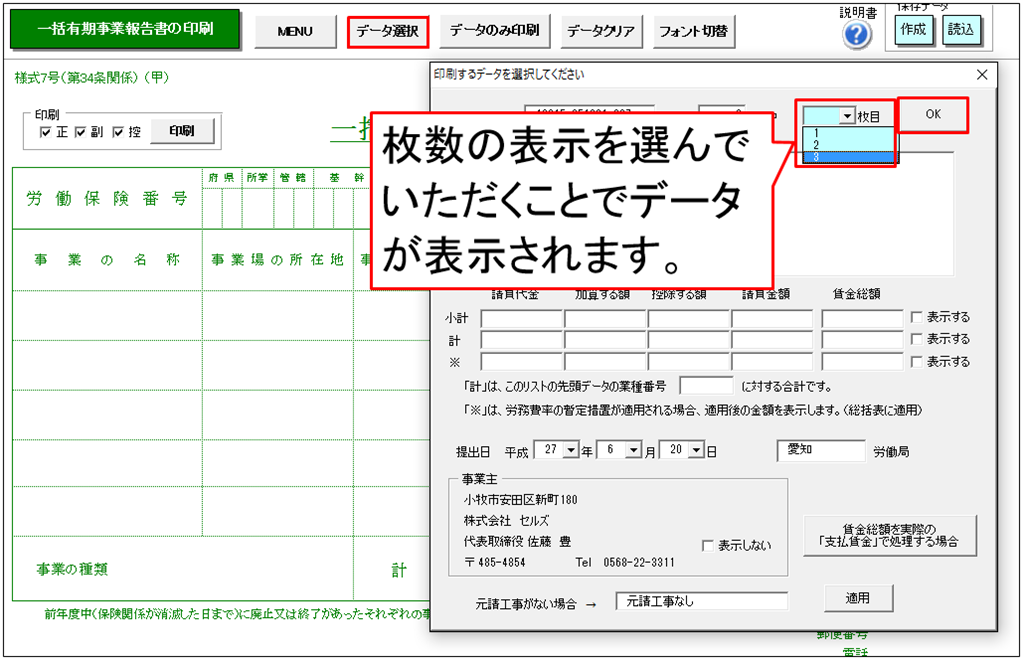Click the 適用 button
This screenshot has height=661, width=1024.
pos(858,598)
